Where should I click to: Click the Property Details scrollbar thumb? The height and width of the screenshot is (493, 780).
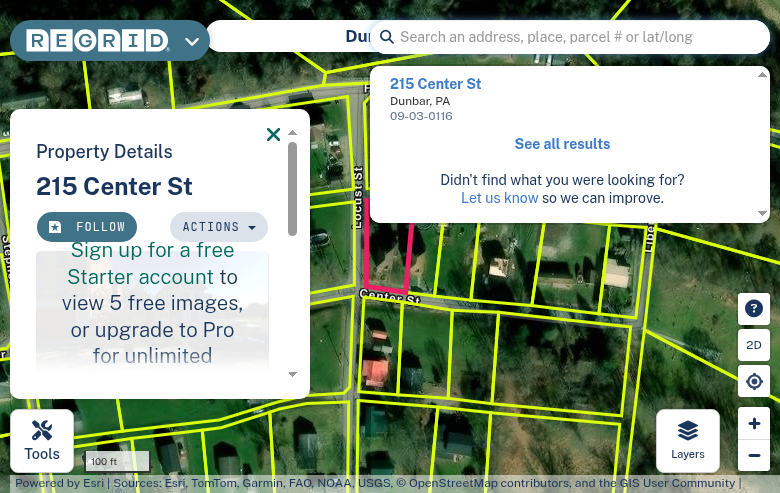[x=292, y=189]
